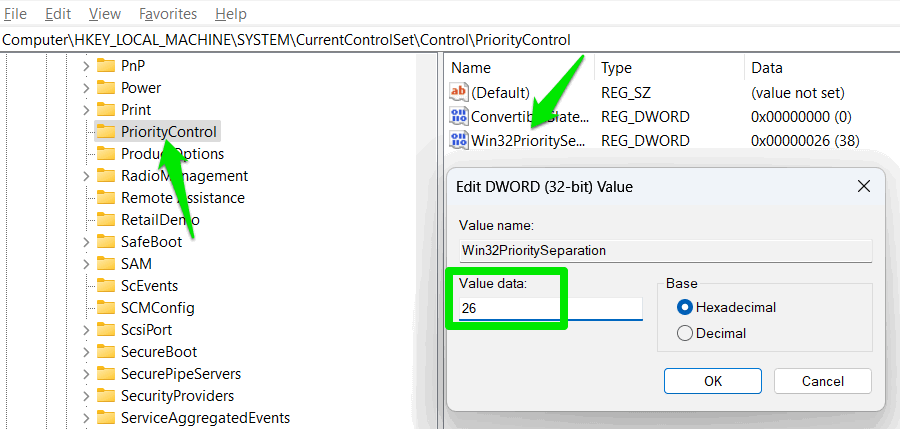
Task: Click the Power folder icon
Action: click(106, 87)
